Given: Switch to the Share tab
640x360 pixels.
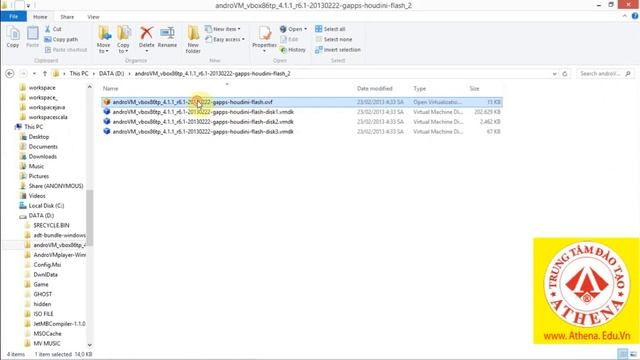Looking at the screenshot, I should 67,17.
